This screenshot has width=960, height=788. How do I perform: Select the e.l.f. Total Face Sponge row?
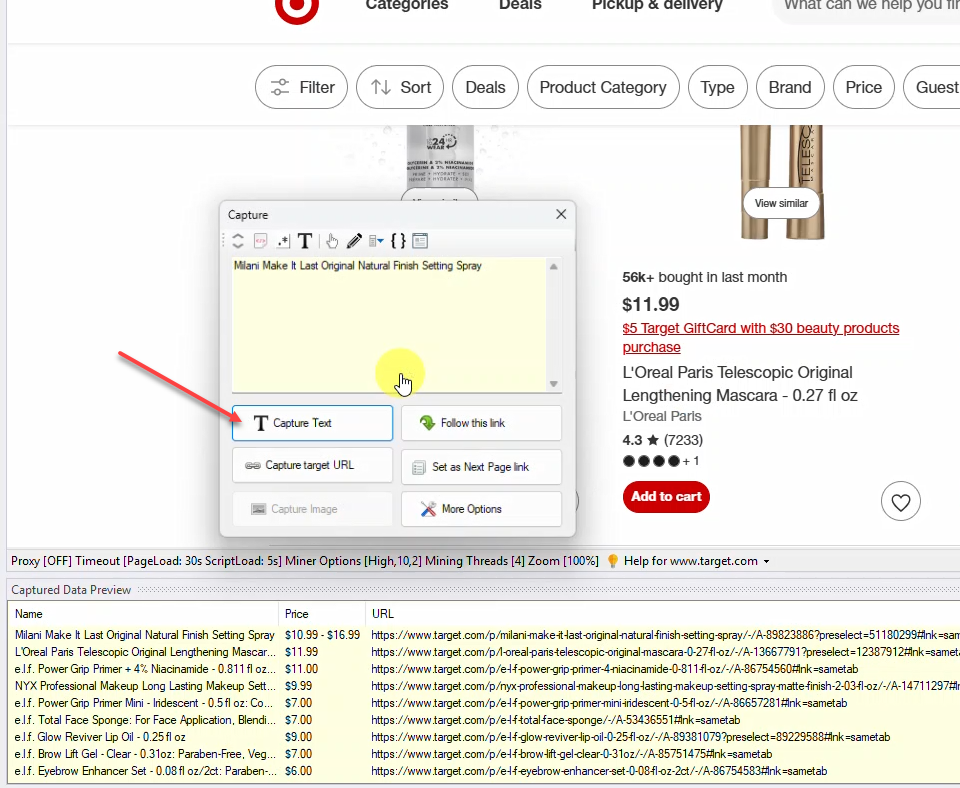[484, 720]
